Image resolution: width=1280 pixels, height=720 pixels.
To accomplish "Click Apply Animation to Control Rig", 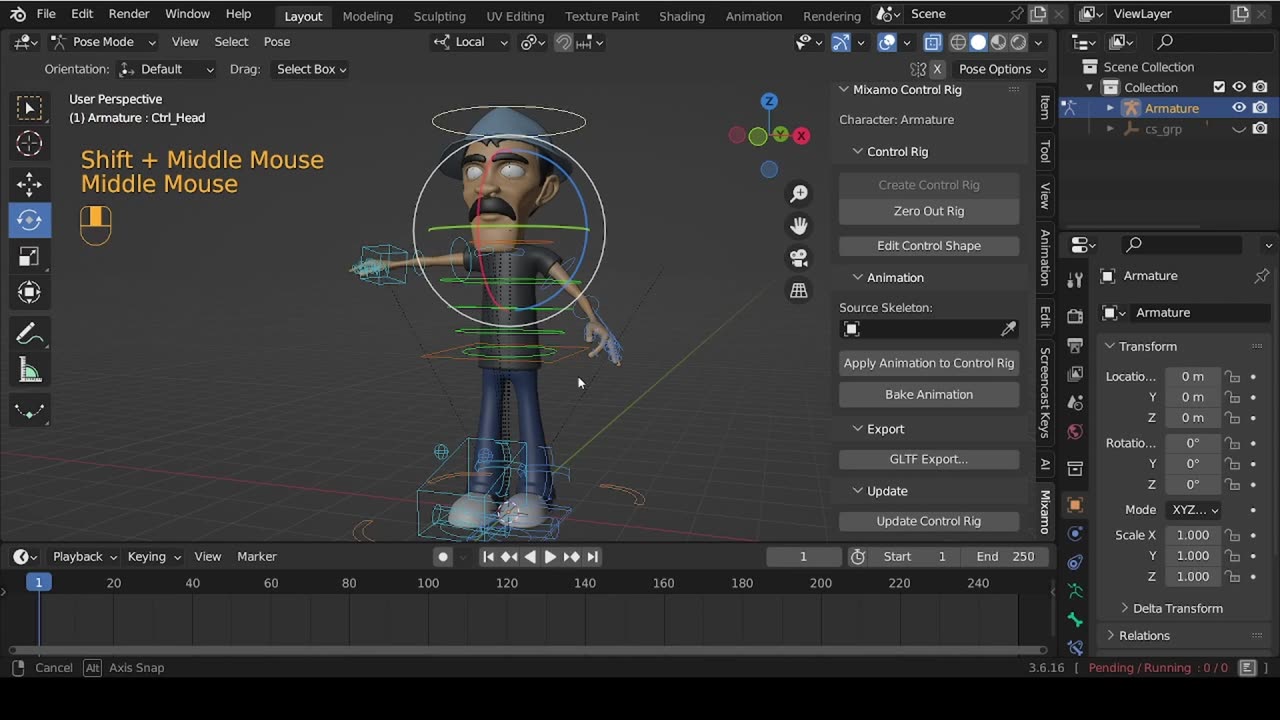I will click(x=929, y=363).
